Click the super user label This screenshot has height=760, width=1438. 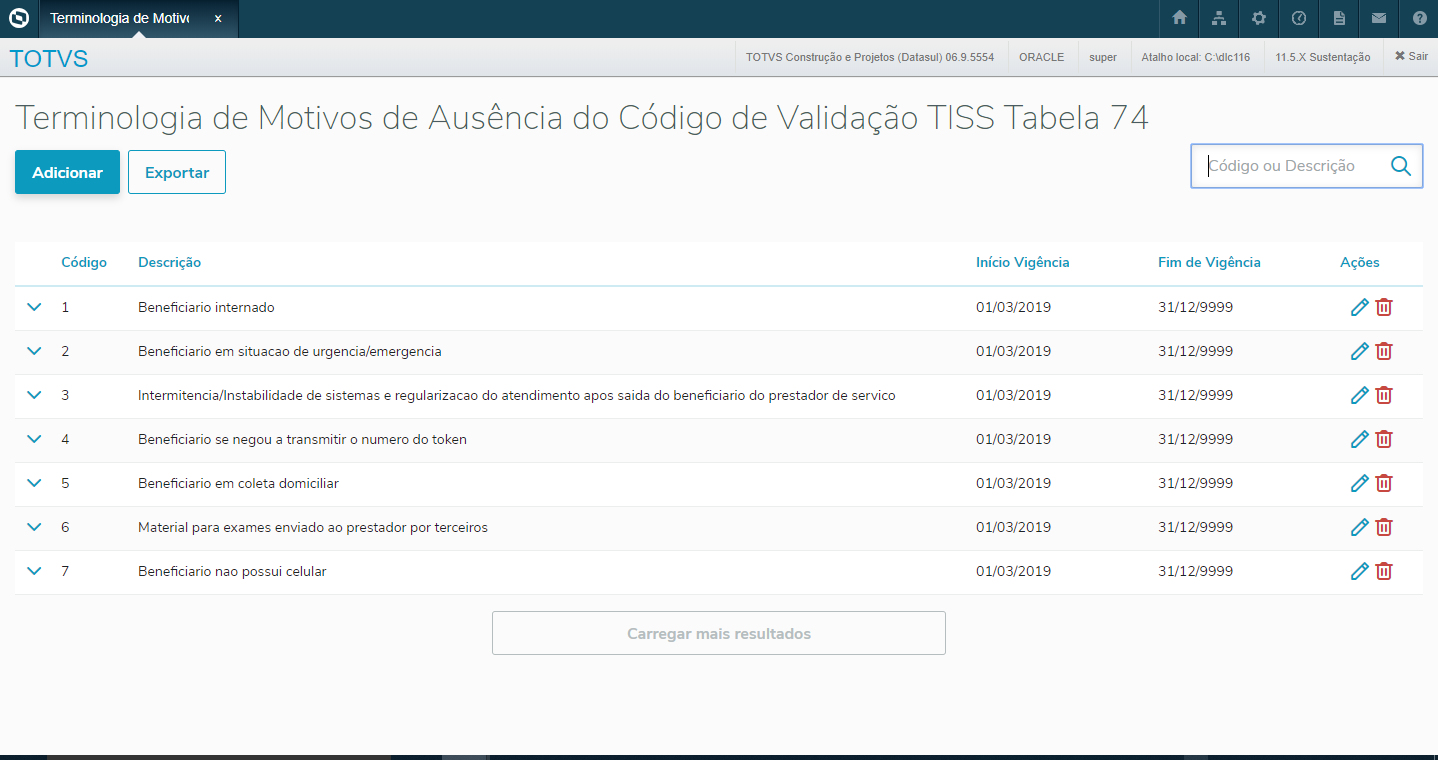click(x=1103, y=57)
